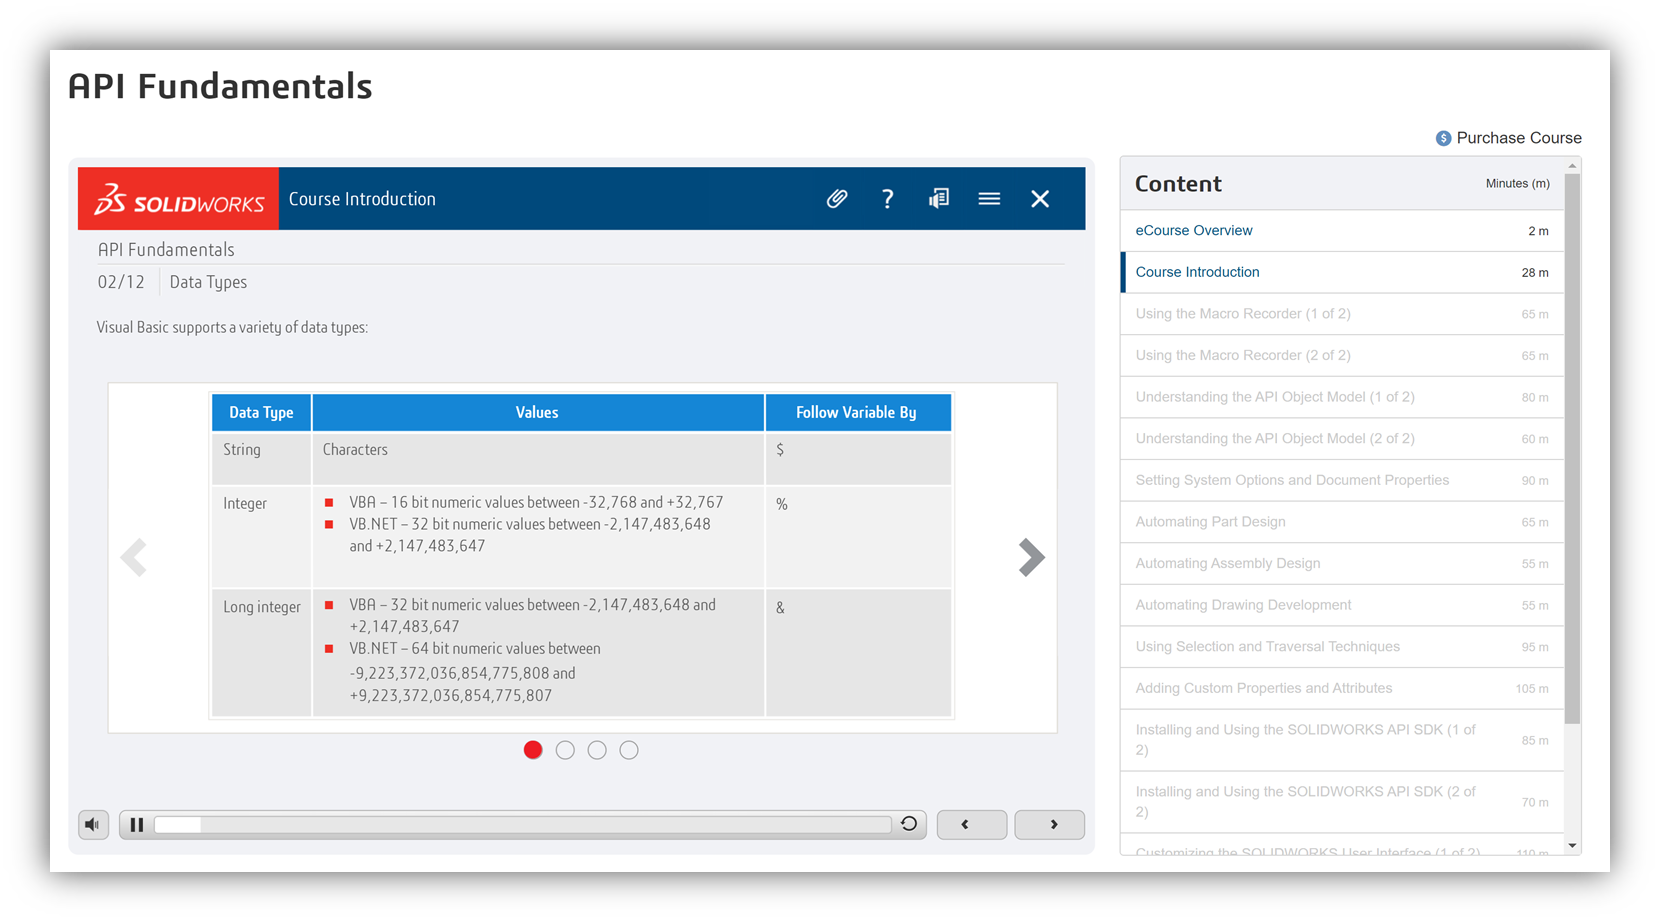The width and height of the screenshot is (1660, 922).
Task: Close the course player with X
Action: [1040, 199]
